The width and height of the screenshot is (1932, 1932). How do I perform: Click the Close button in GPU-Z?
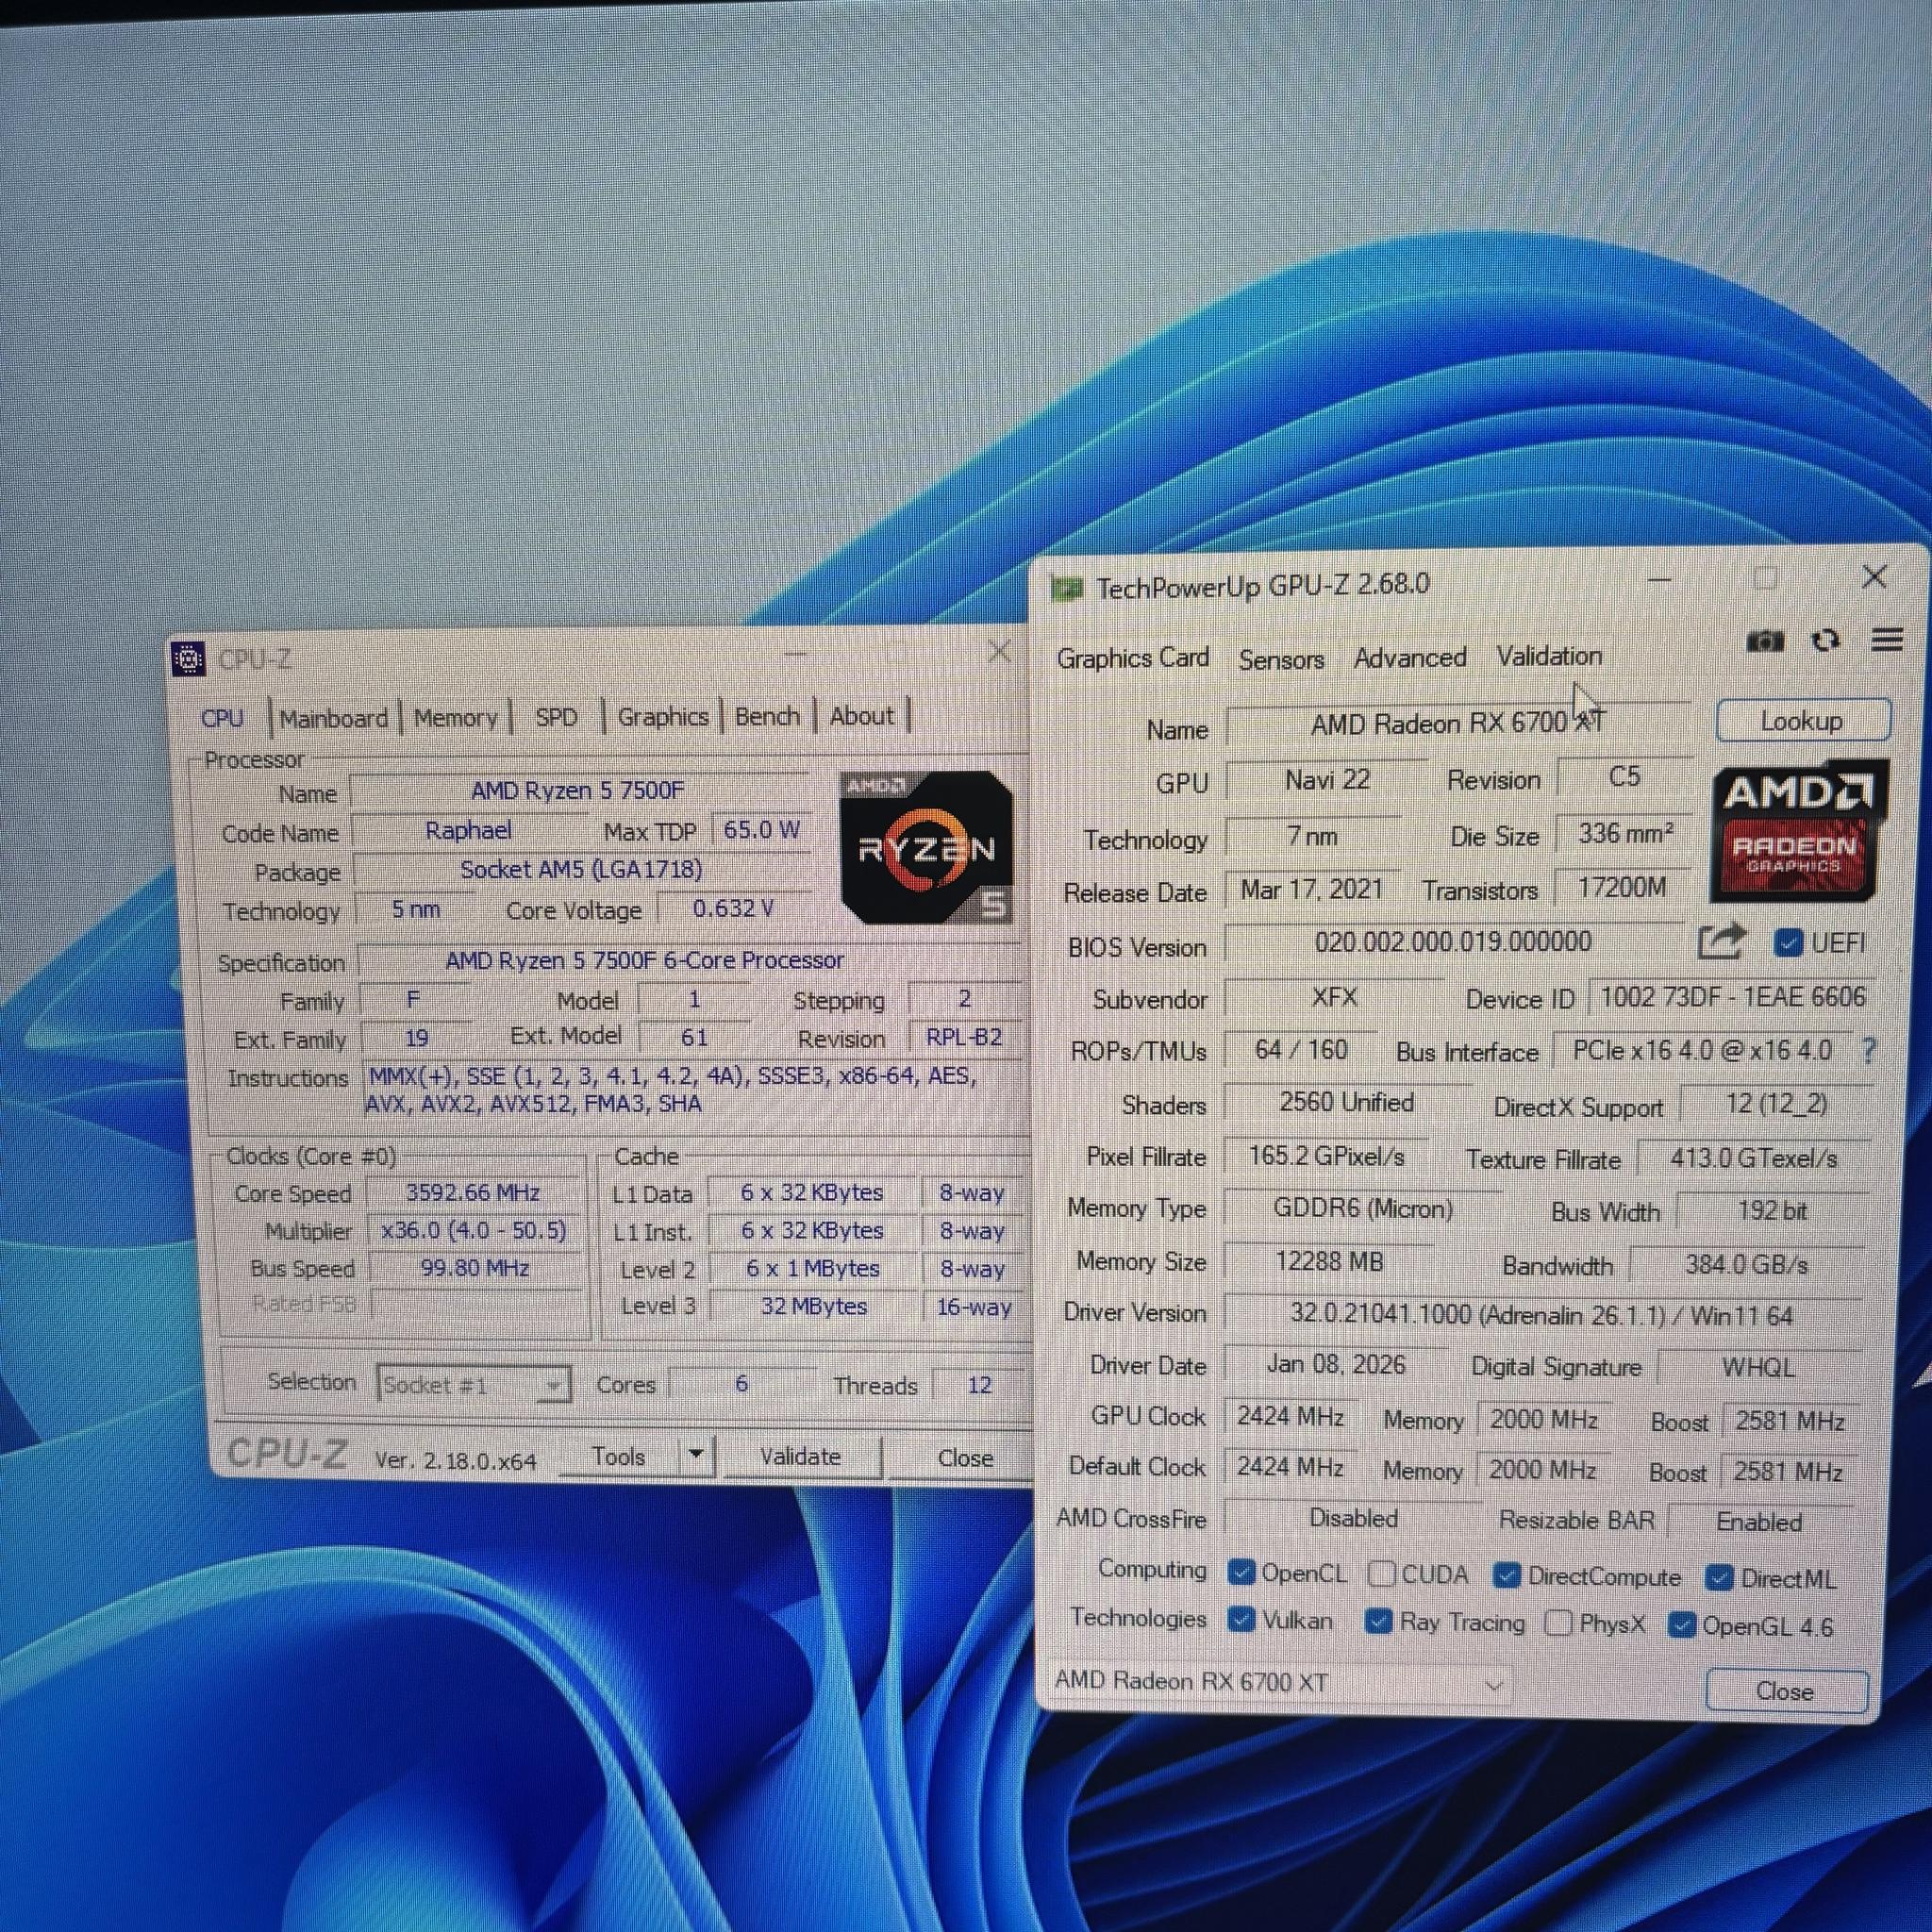point(1786,1691)
